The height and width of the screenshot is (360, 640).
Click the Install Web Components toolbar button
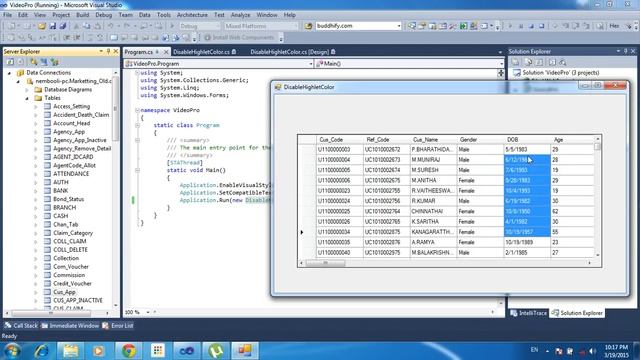(239, 38)
